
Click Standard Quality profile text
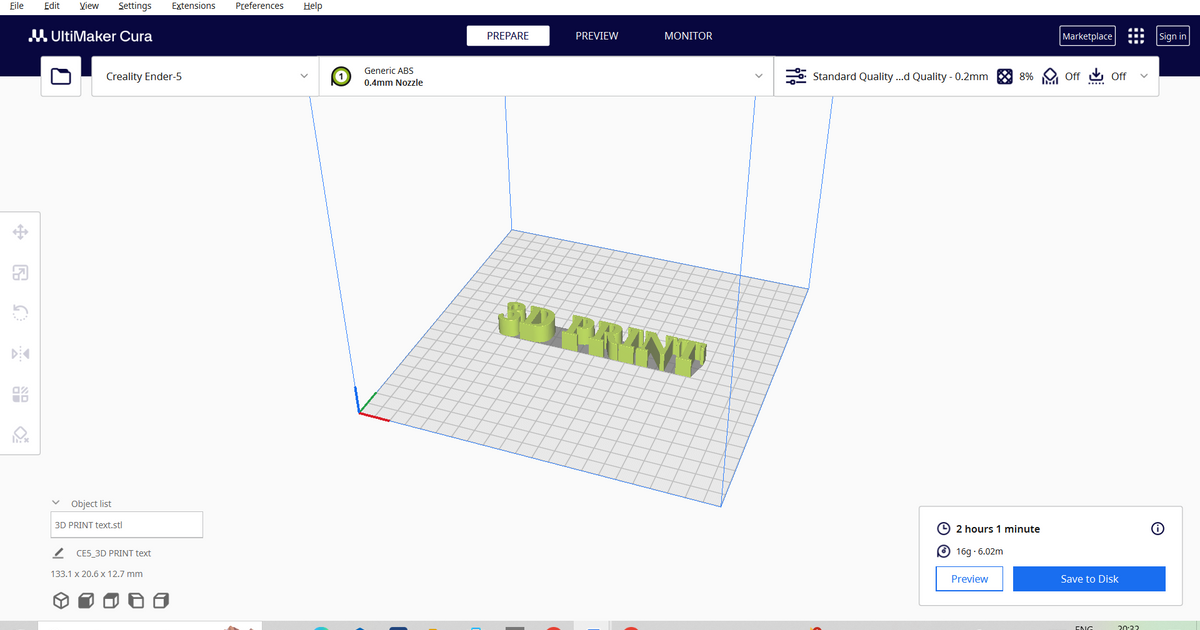(x=900, y=76)
